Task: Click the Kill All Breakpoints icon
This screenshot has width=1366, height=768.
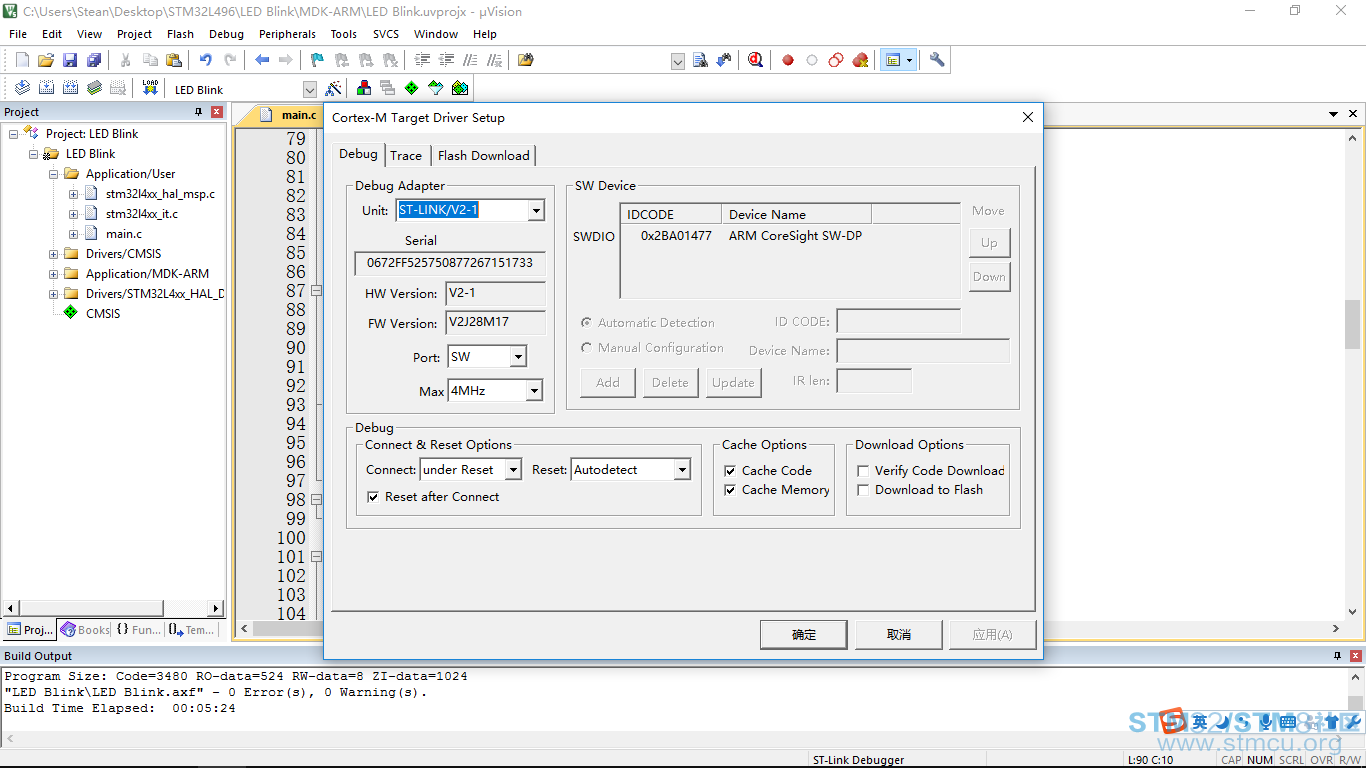Action: point(860,60)
